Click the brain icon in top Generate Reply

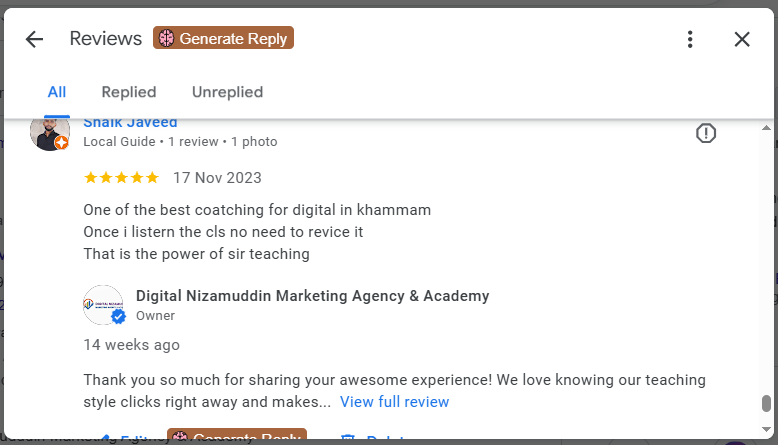[x=166, y=38]
